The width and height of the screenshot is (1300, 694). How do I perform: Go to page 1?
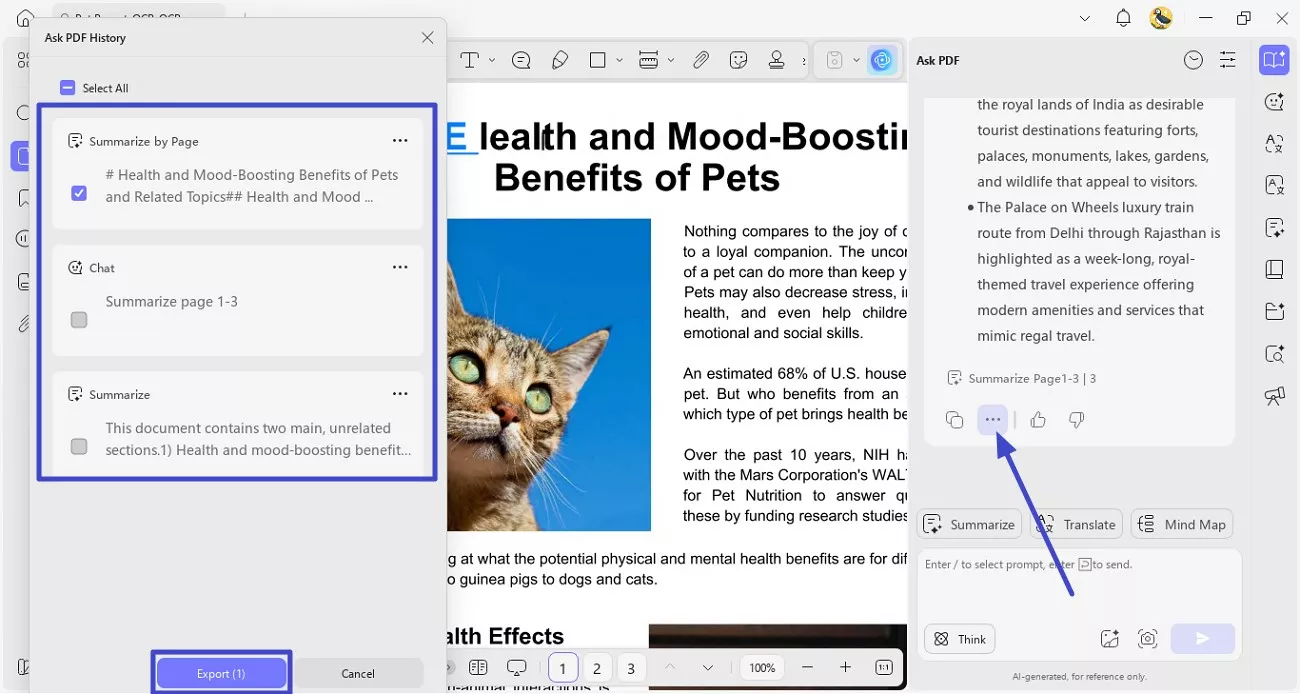coord(563,668)
